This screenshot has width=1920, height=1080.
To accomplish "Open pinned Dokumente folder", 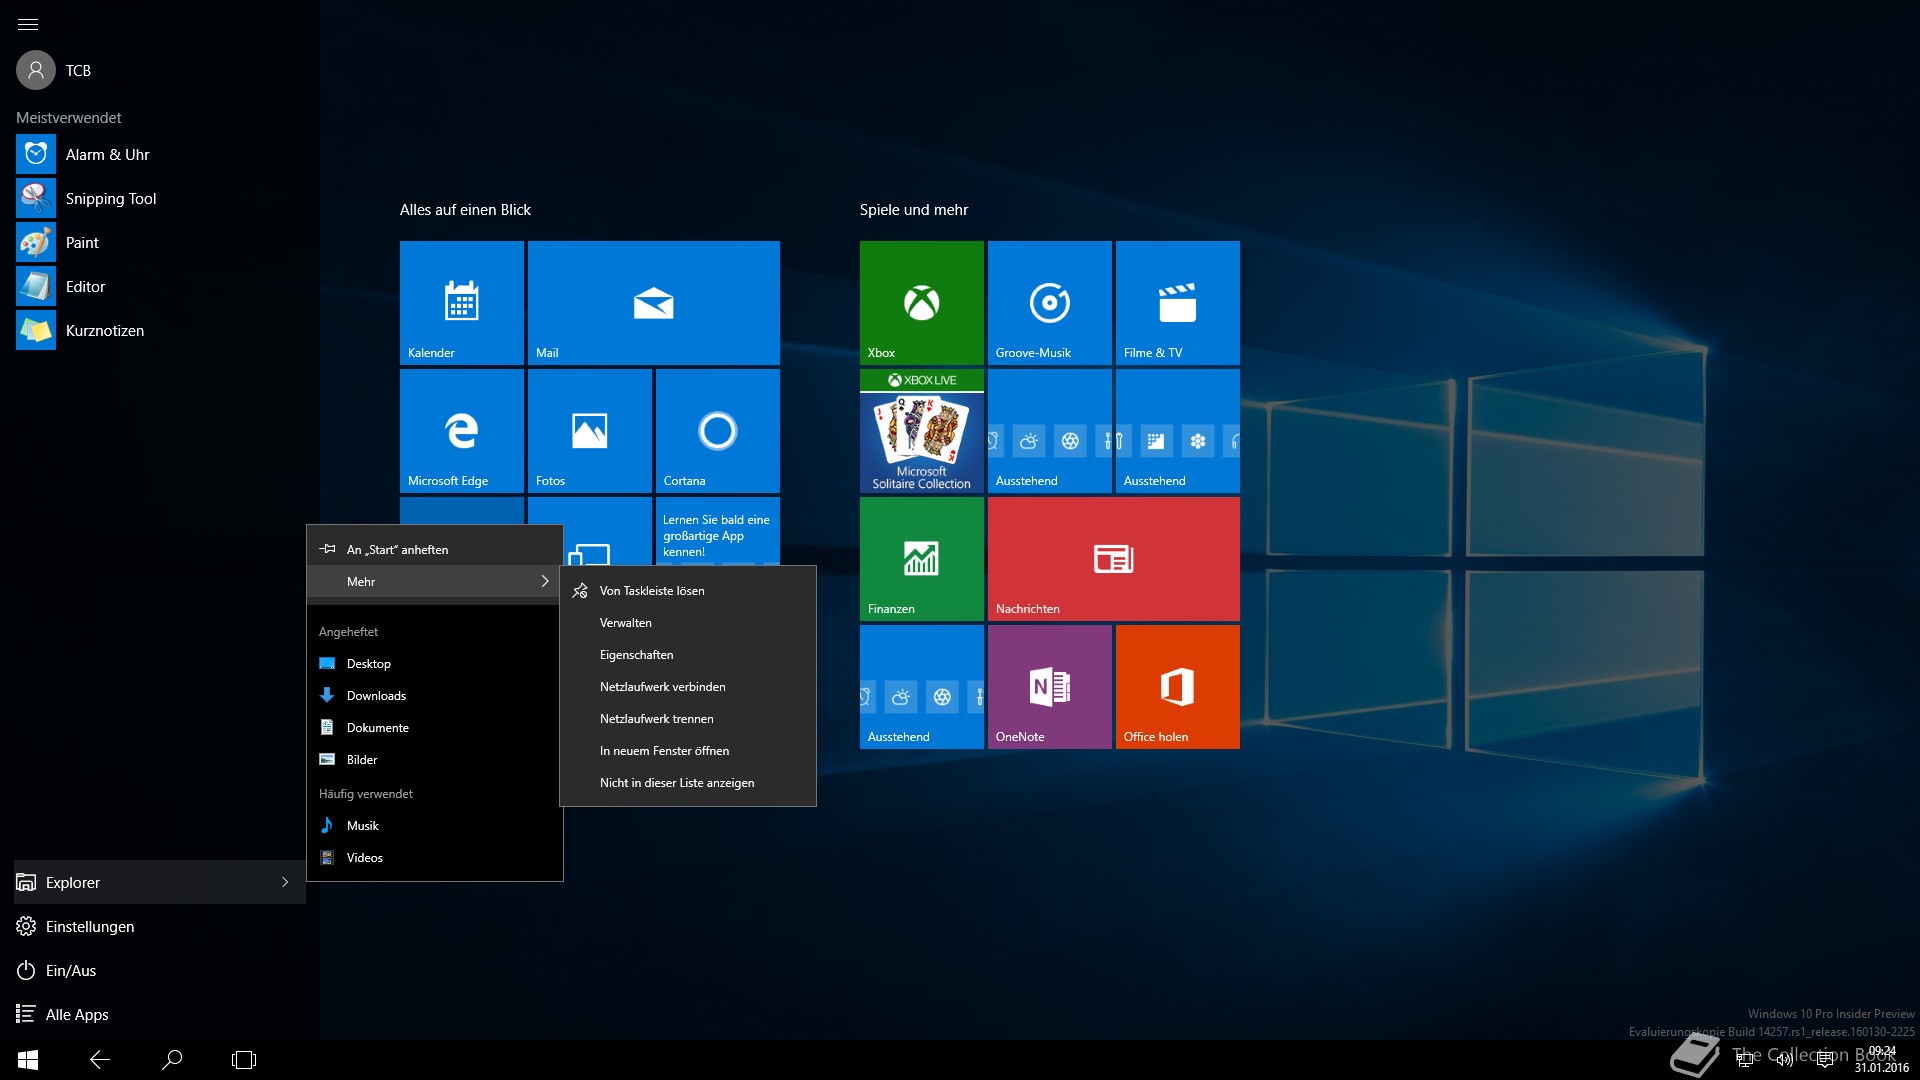I will pyautogui.click(x=435, y=728).
